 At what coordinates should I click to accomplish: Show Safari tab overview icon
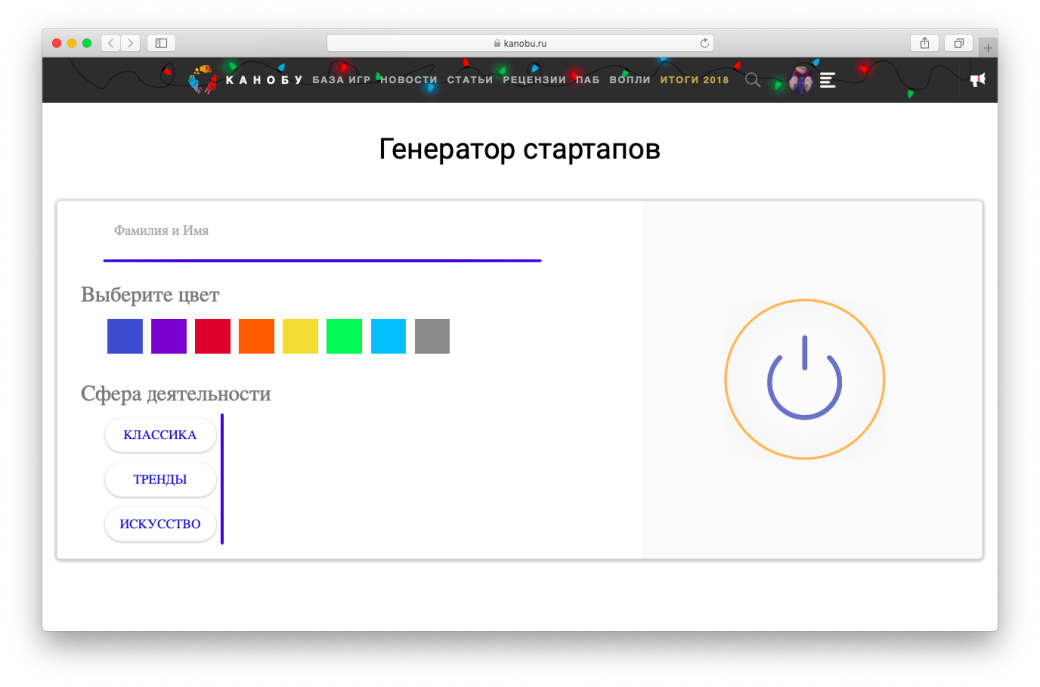[x=958, y=43]
